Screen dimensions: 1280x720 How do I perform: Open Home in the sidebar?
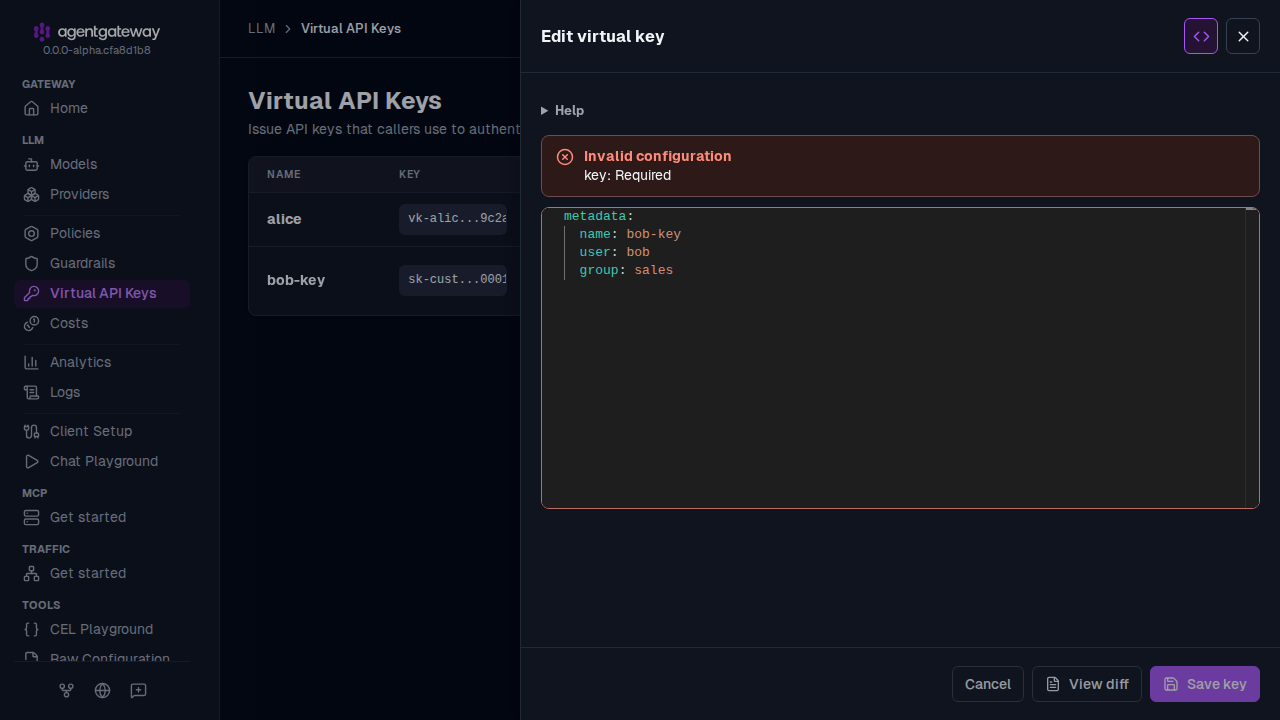[102, 108]
